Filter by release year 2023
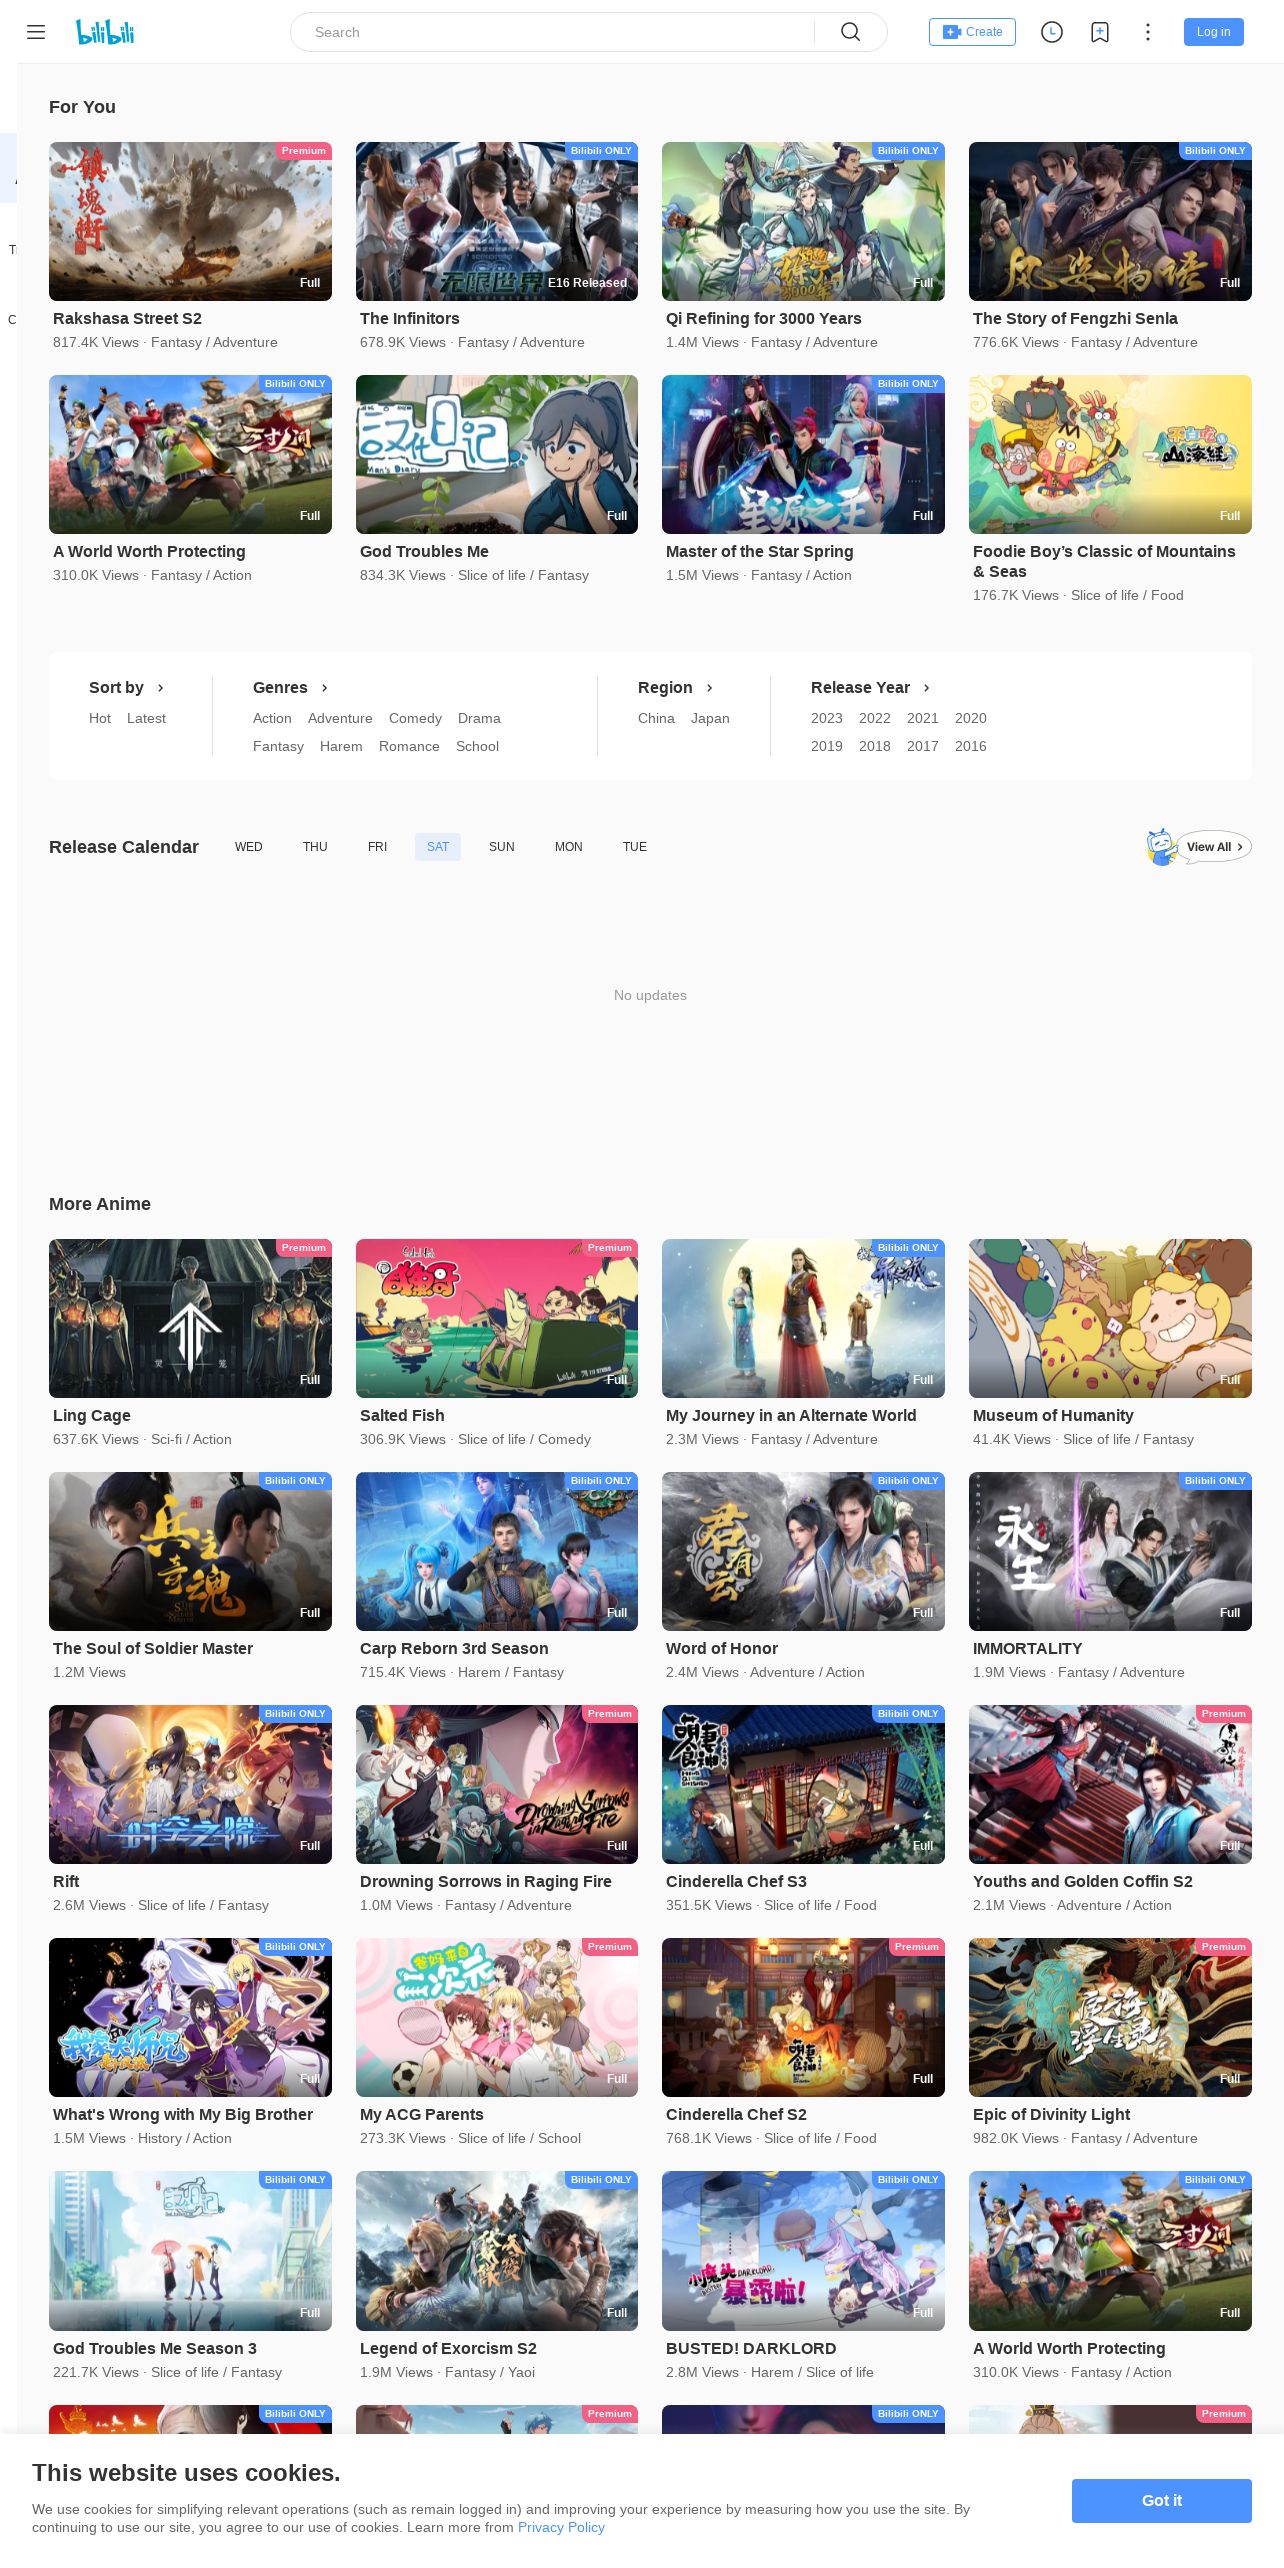 click(827, 718)
